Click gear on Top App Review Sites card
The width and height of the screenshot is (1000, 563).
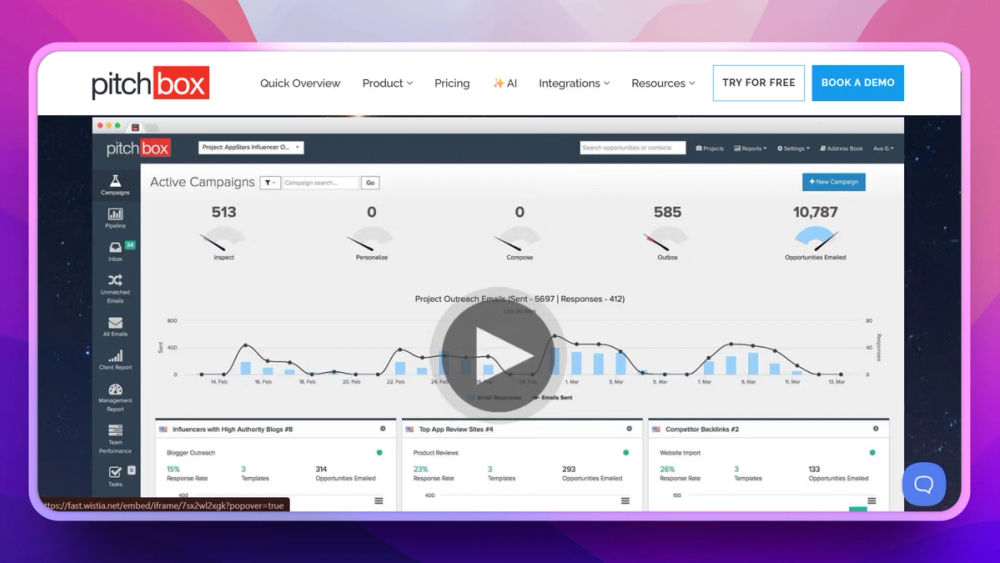coord(629,429)
